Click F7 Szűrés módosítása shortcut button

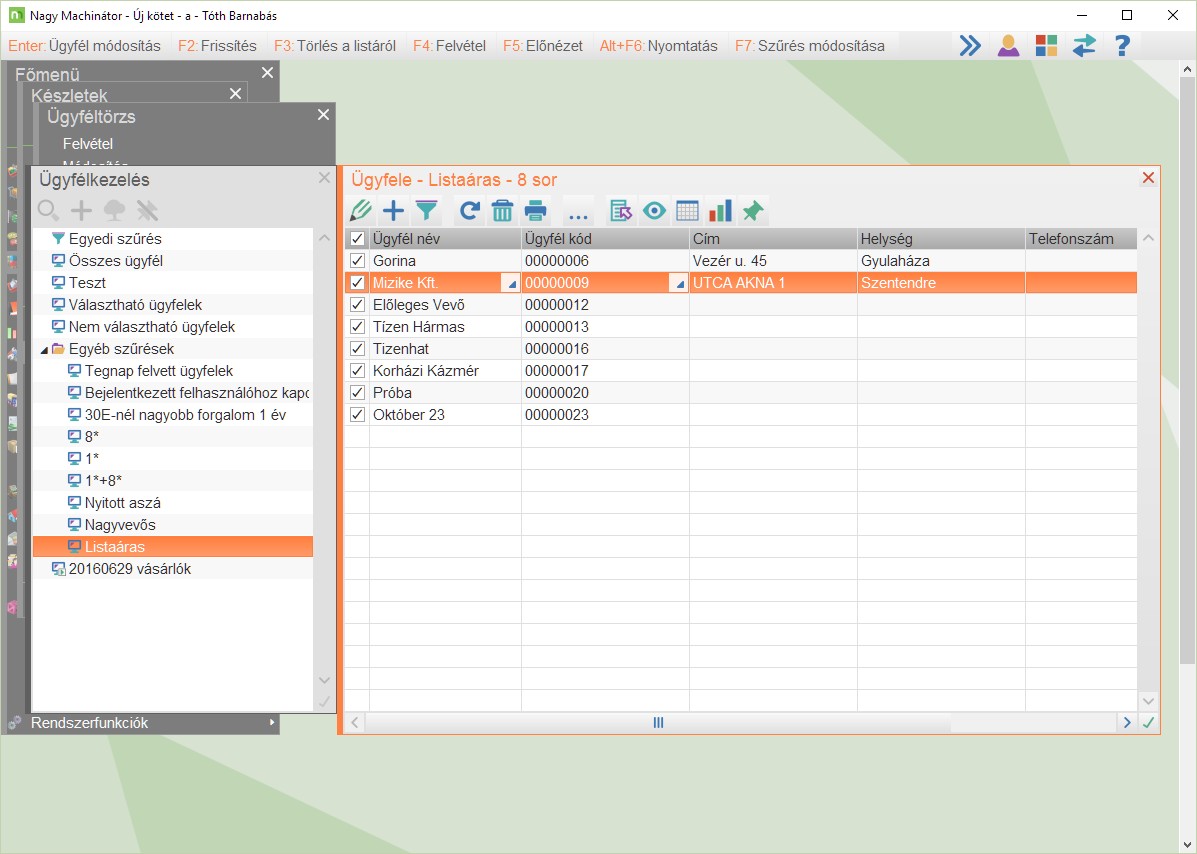(809, 45)
